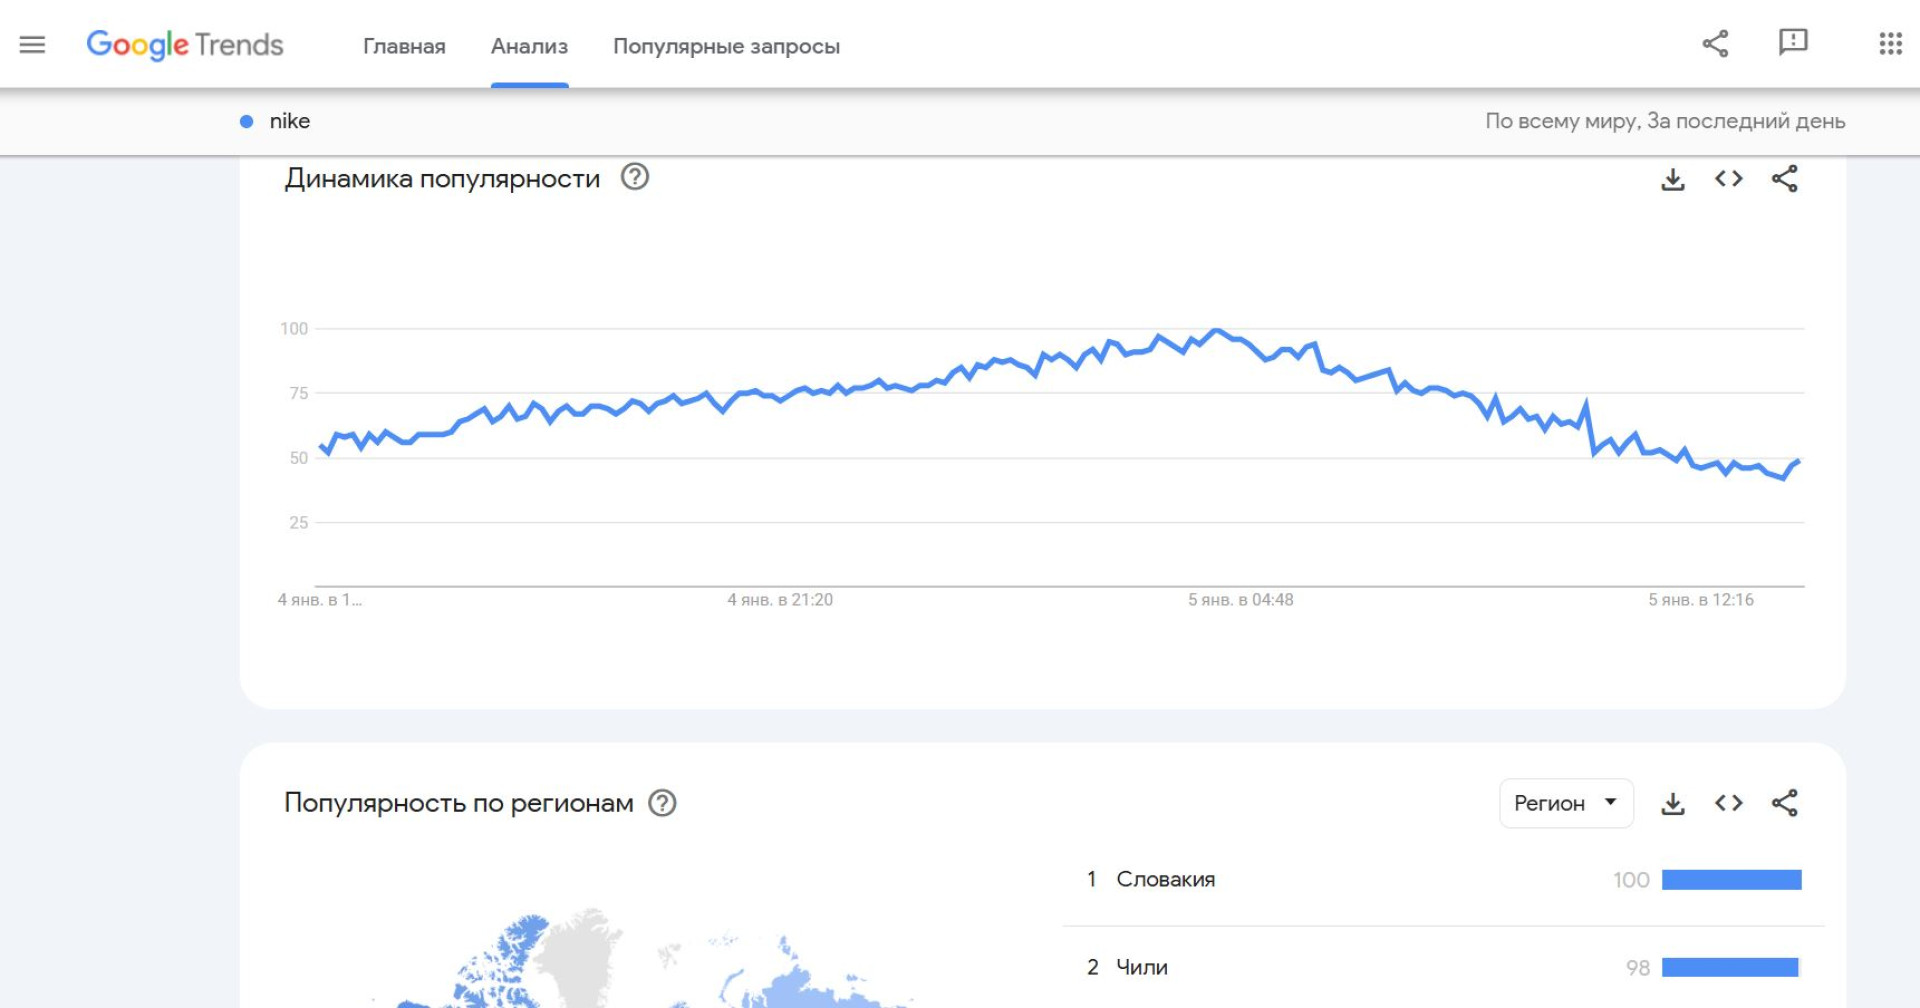
Task: Open the hamburger main menu
Action: coord(32,44)
